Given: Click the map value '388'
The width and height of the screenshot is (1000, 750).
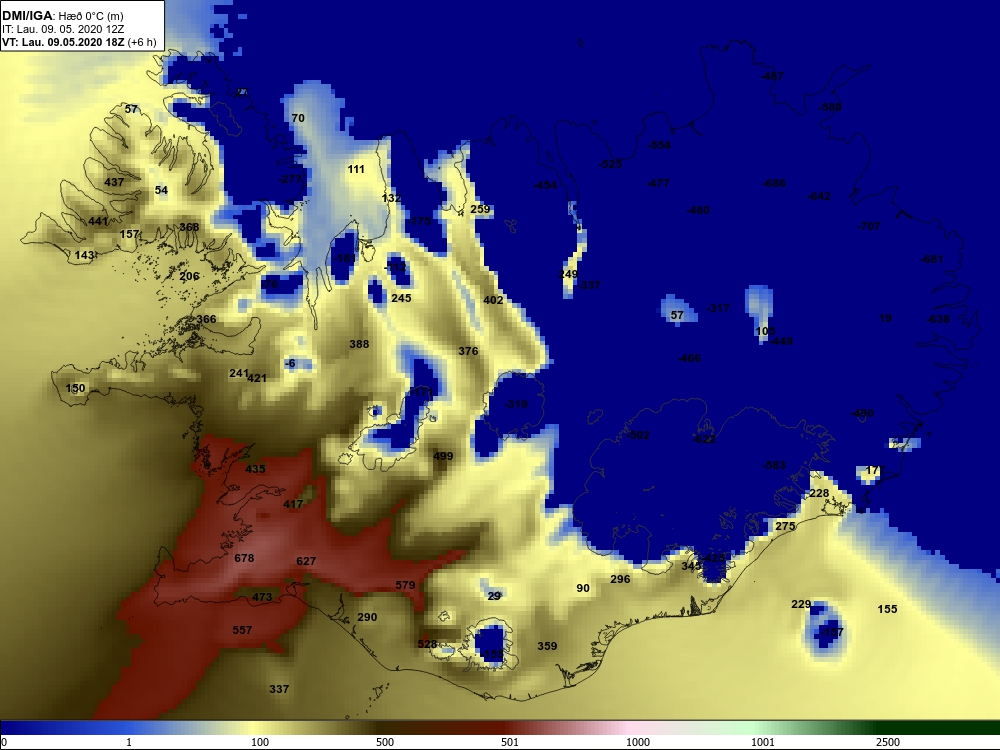Looking at the screenshot, I should pyautogui.click(x=359, y=344).
